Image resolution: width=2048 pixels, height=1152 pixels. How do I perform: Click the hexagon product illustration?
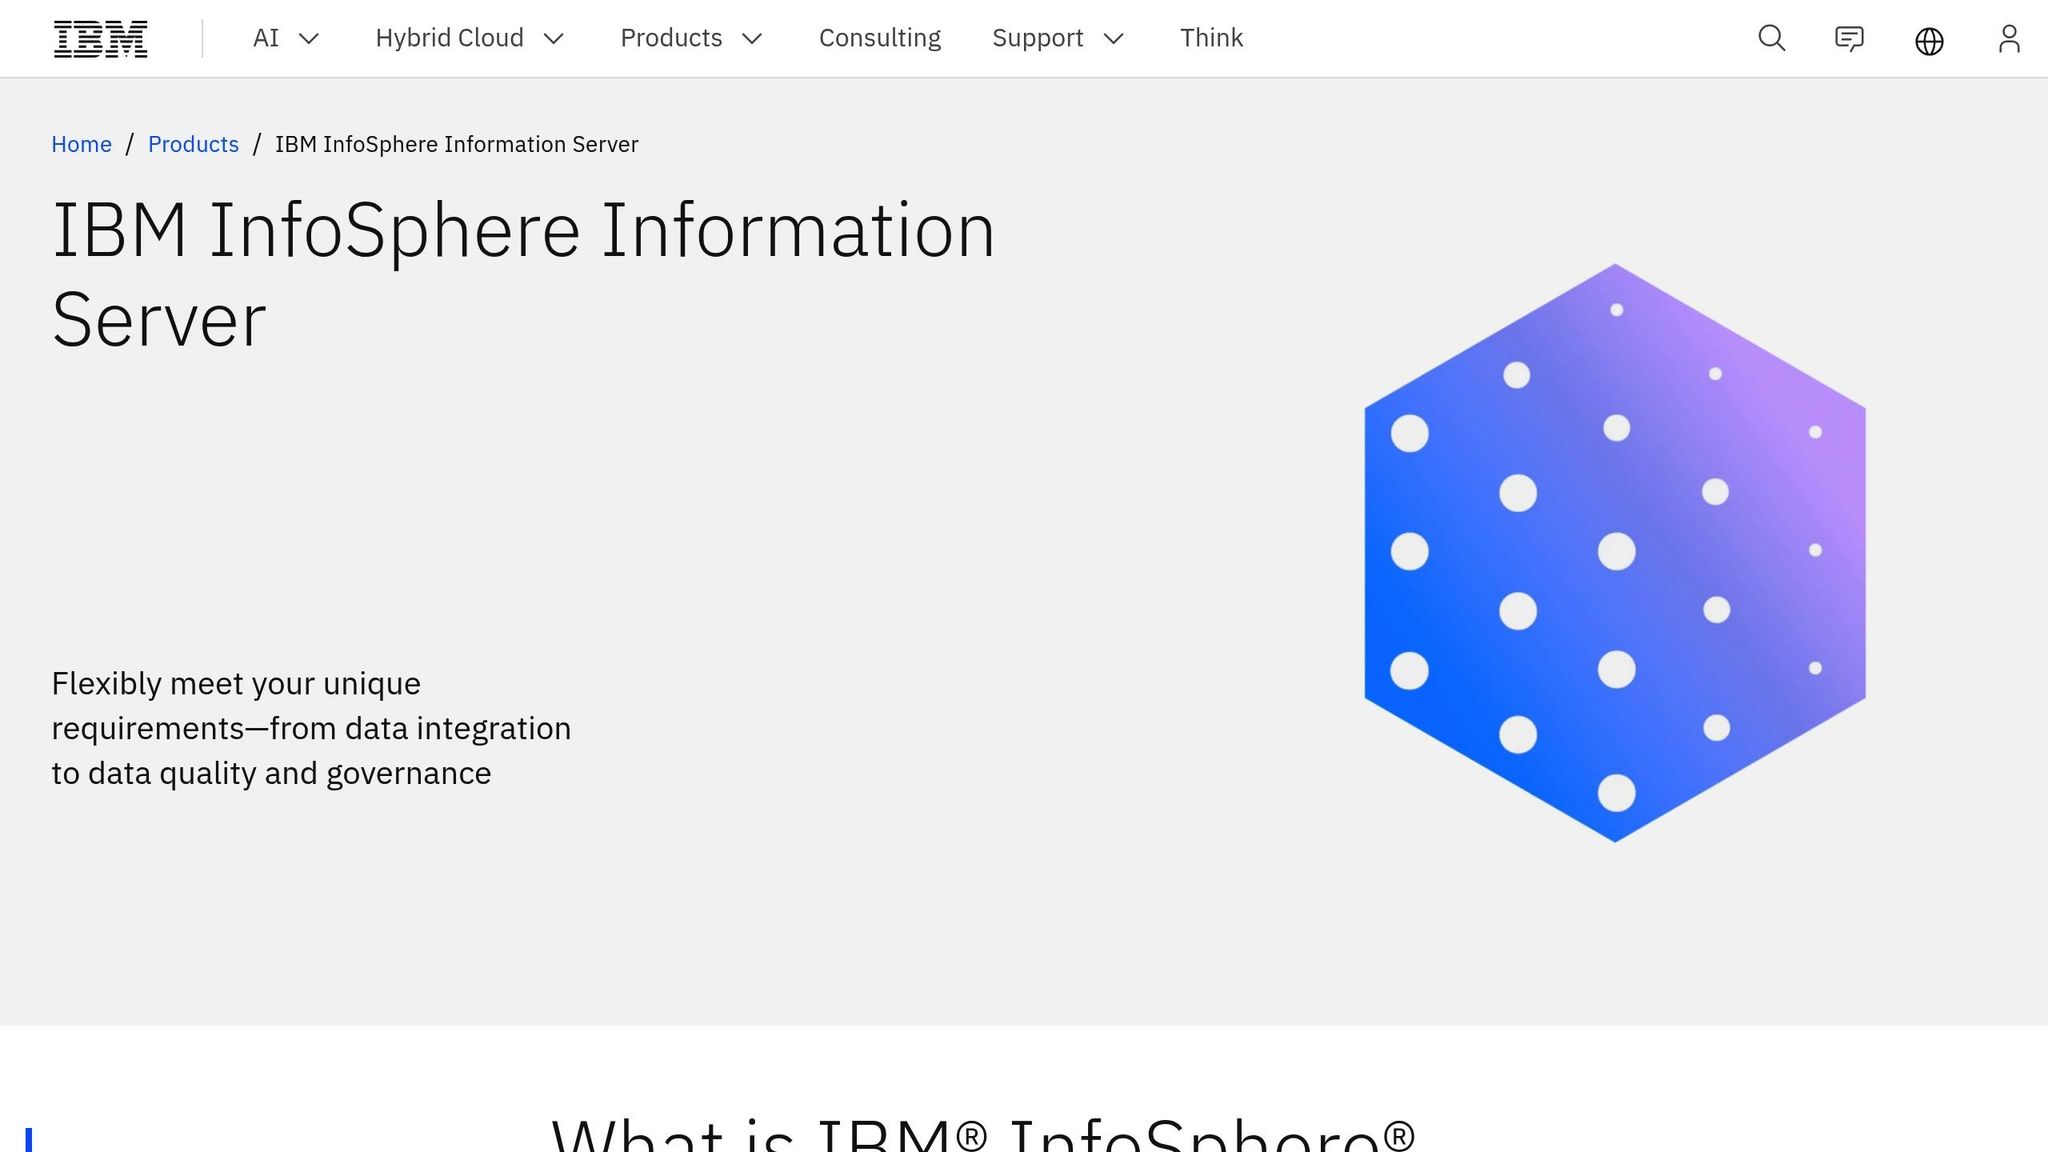1615,552
